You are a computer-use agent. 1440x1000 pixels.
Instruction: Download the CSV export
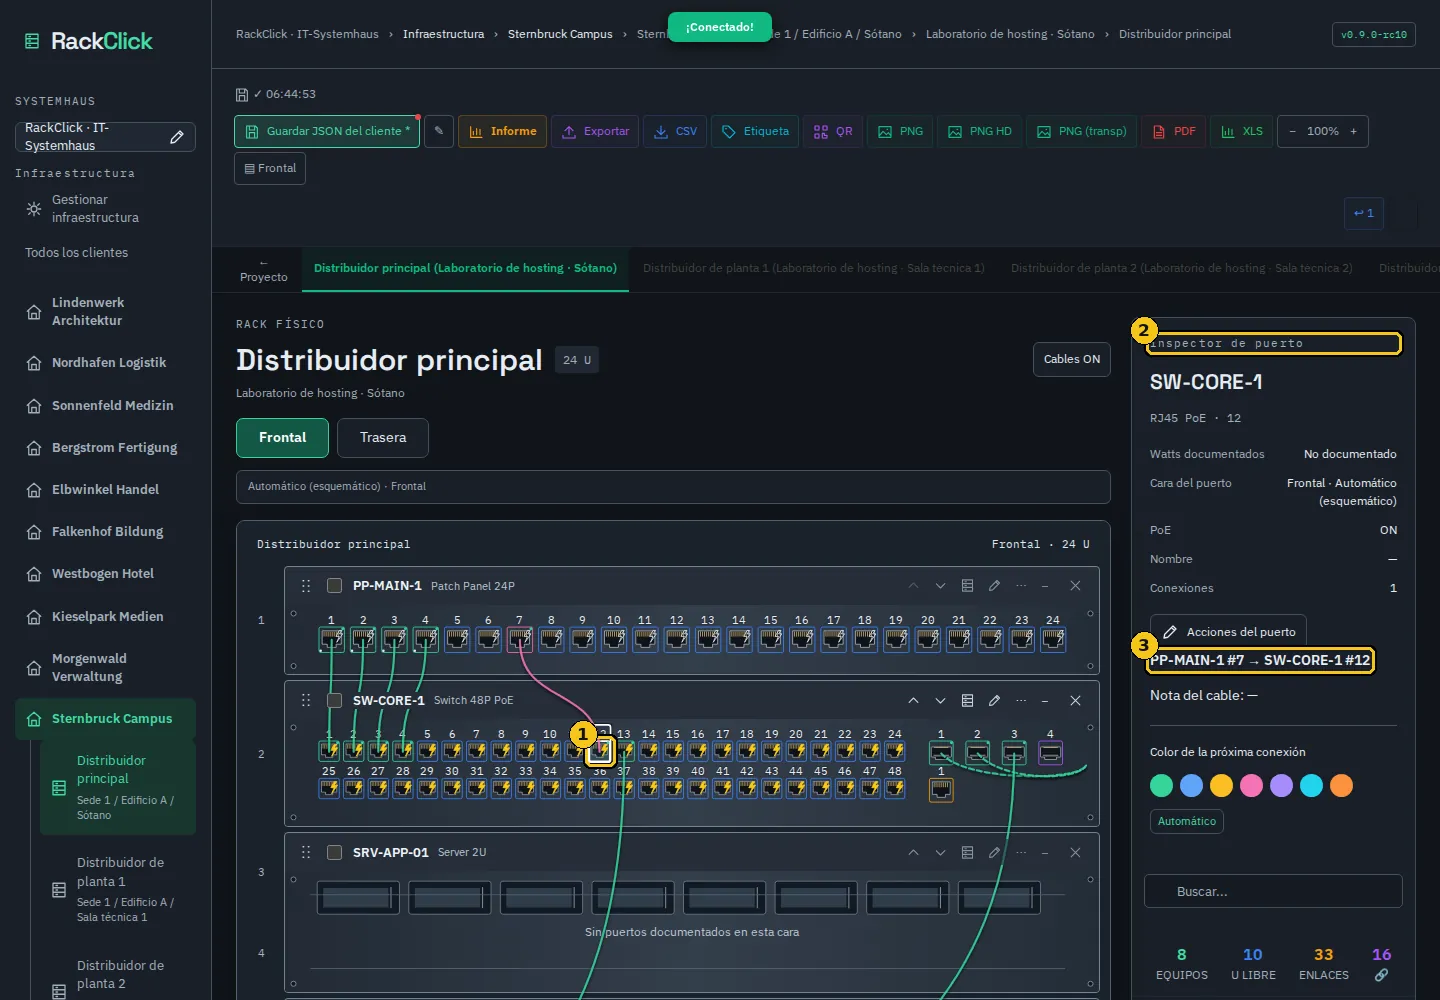click(x=675, y=131)
